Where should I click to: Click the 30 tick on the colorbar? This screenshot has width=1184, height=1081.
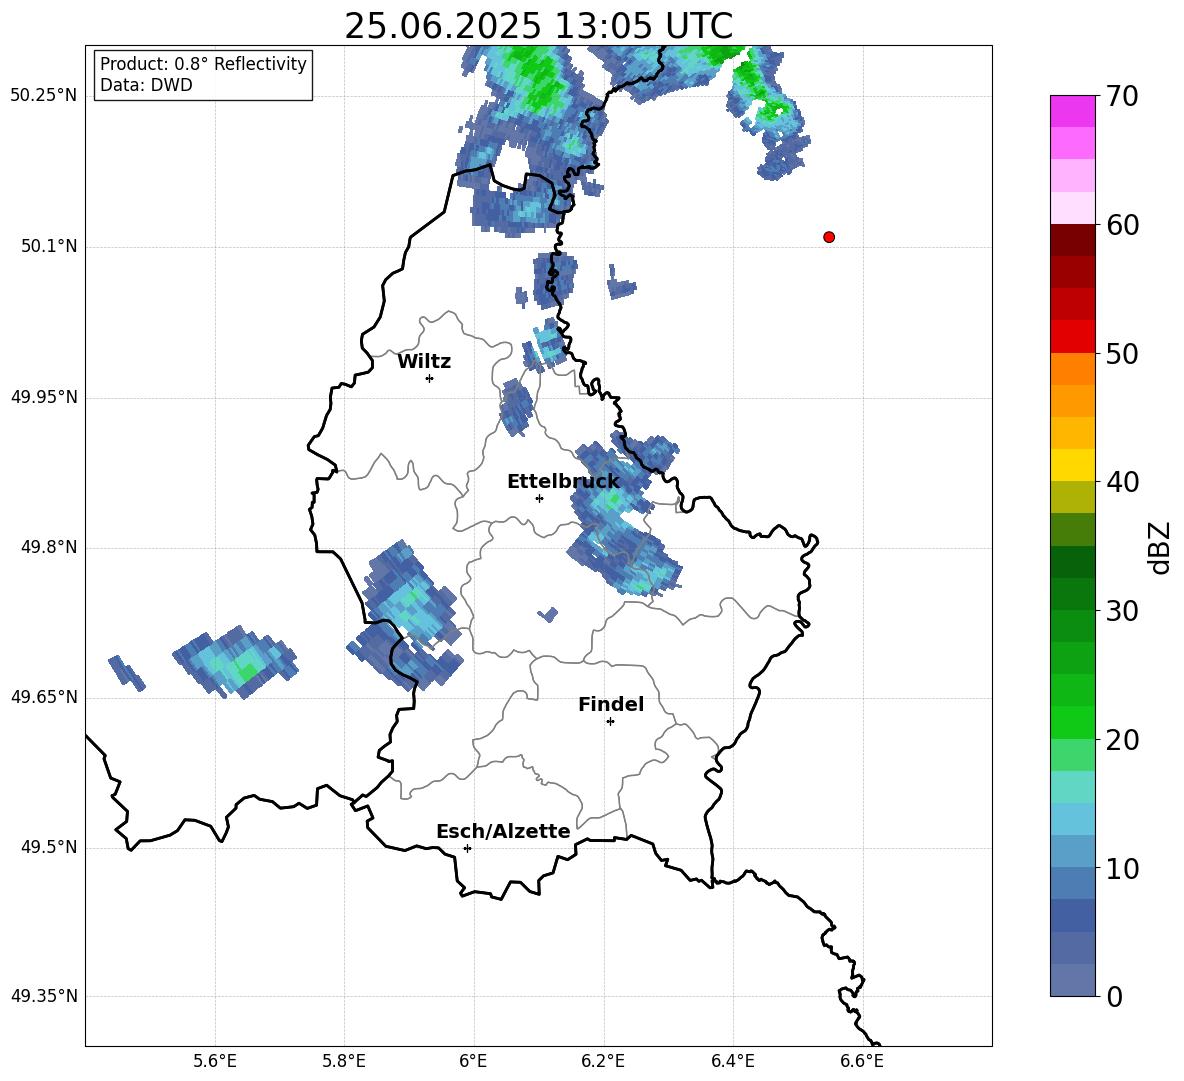coord(1121,611)
